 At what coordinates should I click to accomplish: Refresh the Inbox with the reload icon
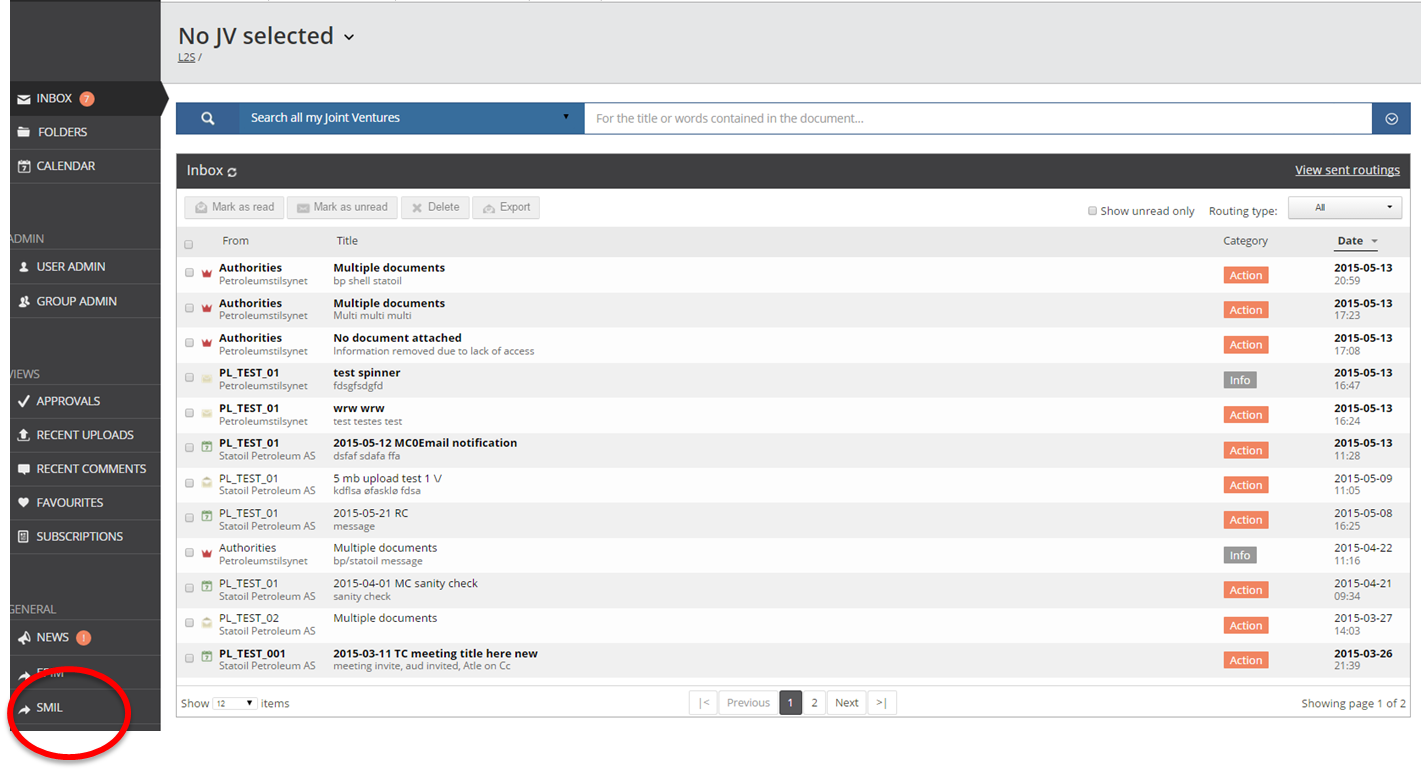(x=232, y=172)
